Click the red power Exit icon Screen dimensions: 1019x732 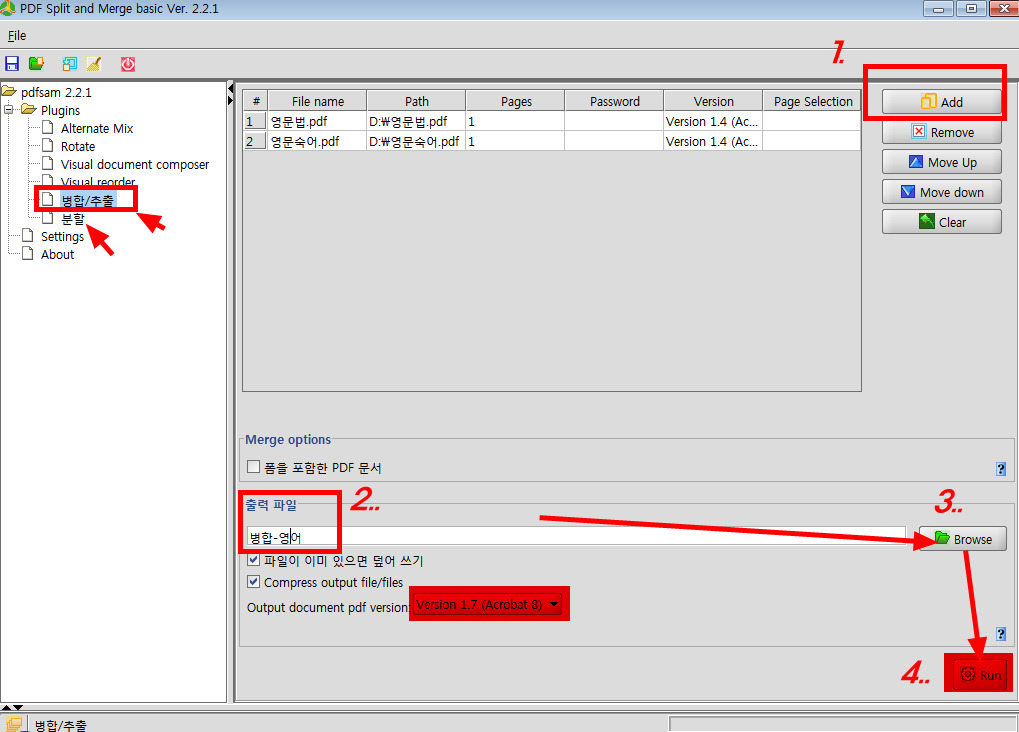[x=128, y=64]
